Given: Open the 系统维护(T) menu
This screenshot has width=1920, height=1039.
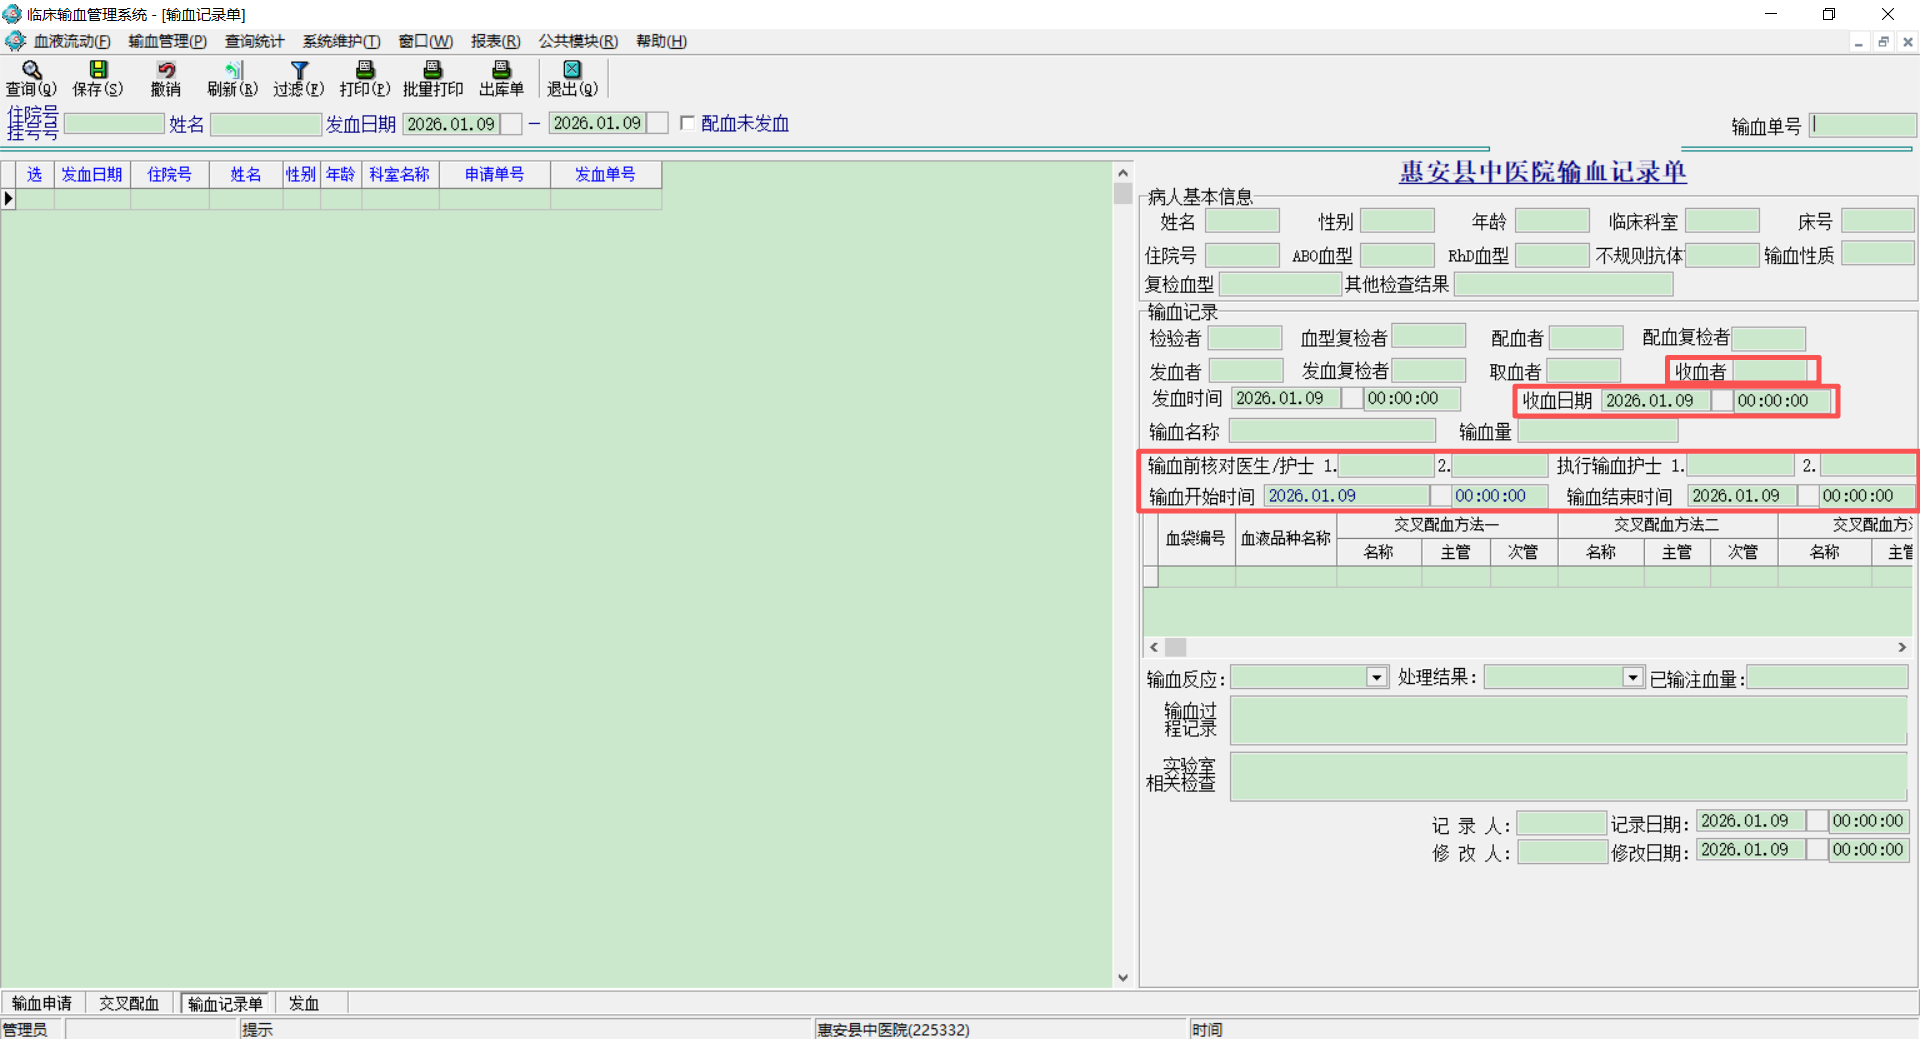Looking at the screenshot, I should pos(341,41).
